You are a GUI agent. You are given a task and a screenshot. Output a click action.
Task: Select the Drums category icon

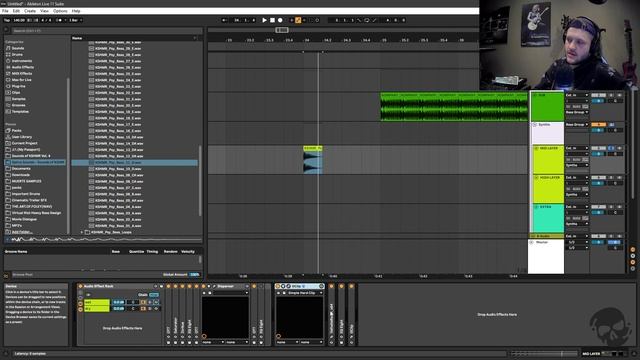[8, 54]
